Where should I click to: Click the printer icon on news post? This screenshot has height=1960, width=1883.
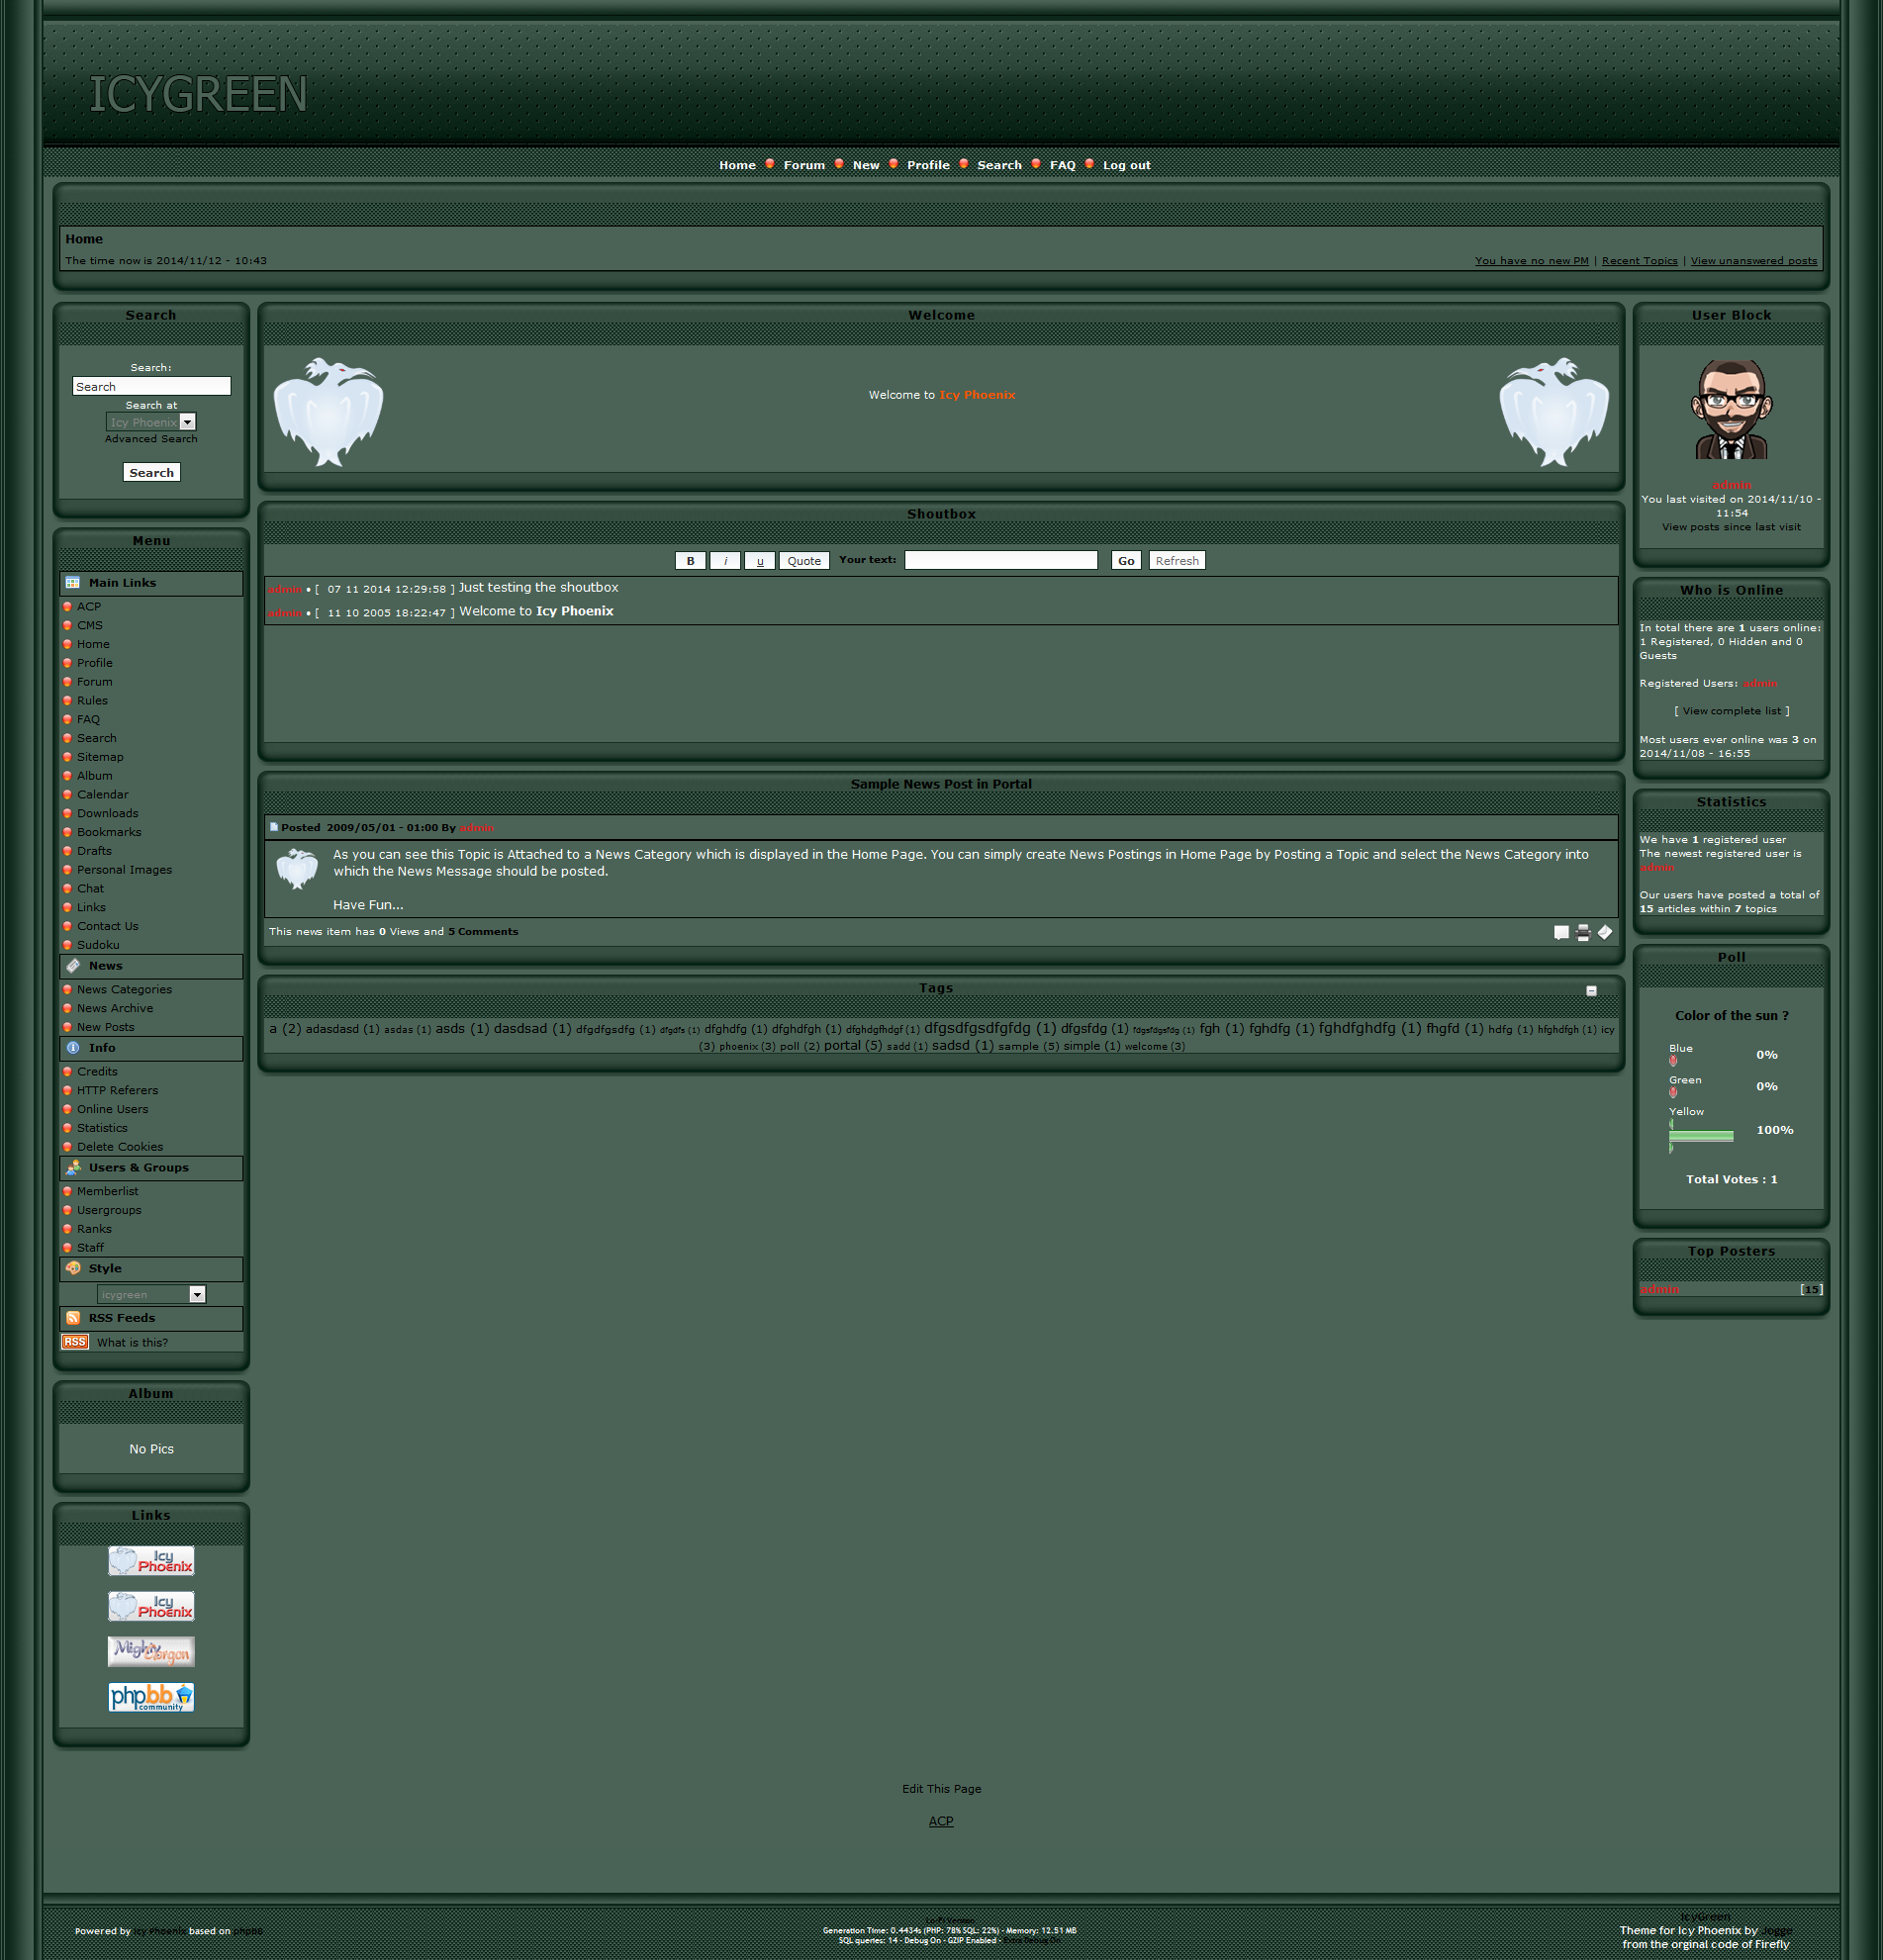tap(1582, 933)
